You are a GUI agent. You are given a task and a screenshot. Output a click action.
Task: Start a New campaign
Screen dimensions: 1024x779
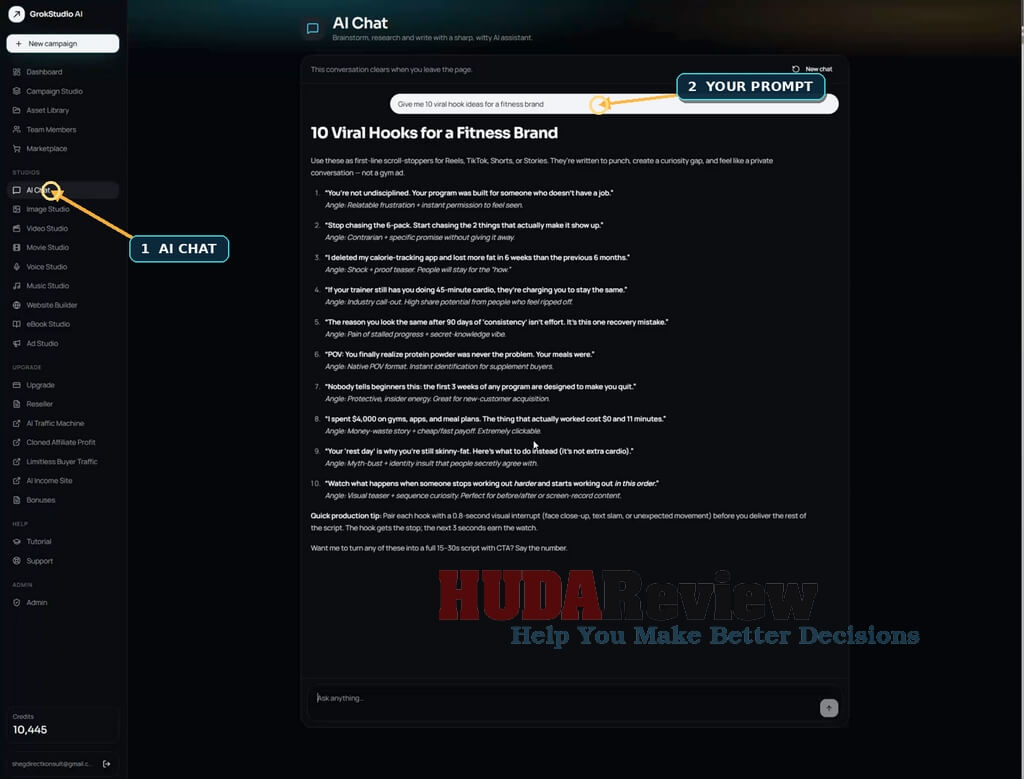(x=63, y=44)
